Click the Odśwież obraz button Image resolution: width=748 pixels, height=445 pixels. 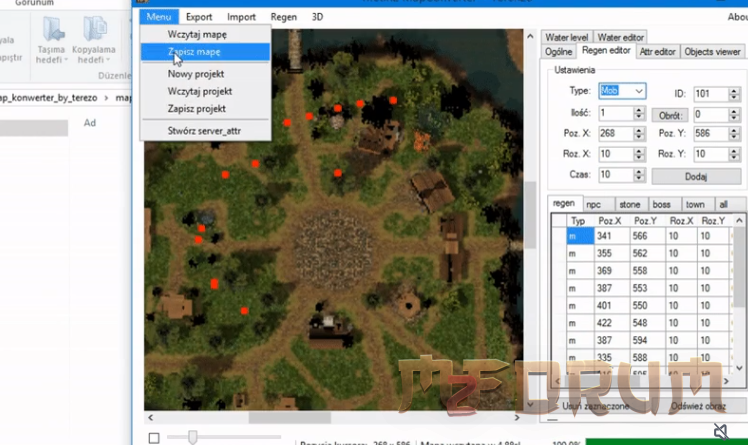[x=698, y=406]
